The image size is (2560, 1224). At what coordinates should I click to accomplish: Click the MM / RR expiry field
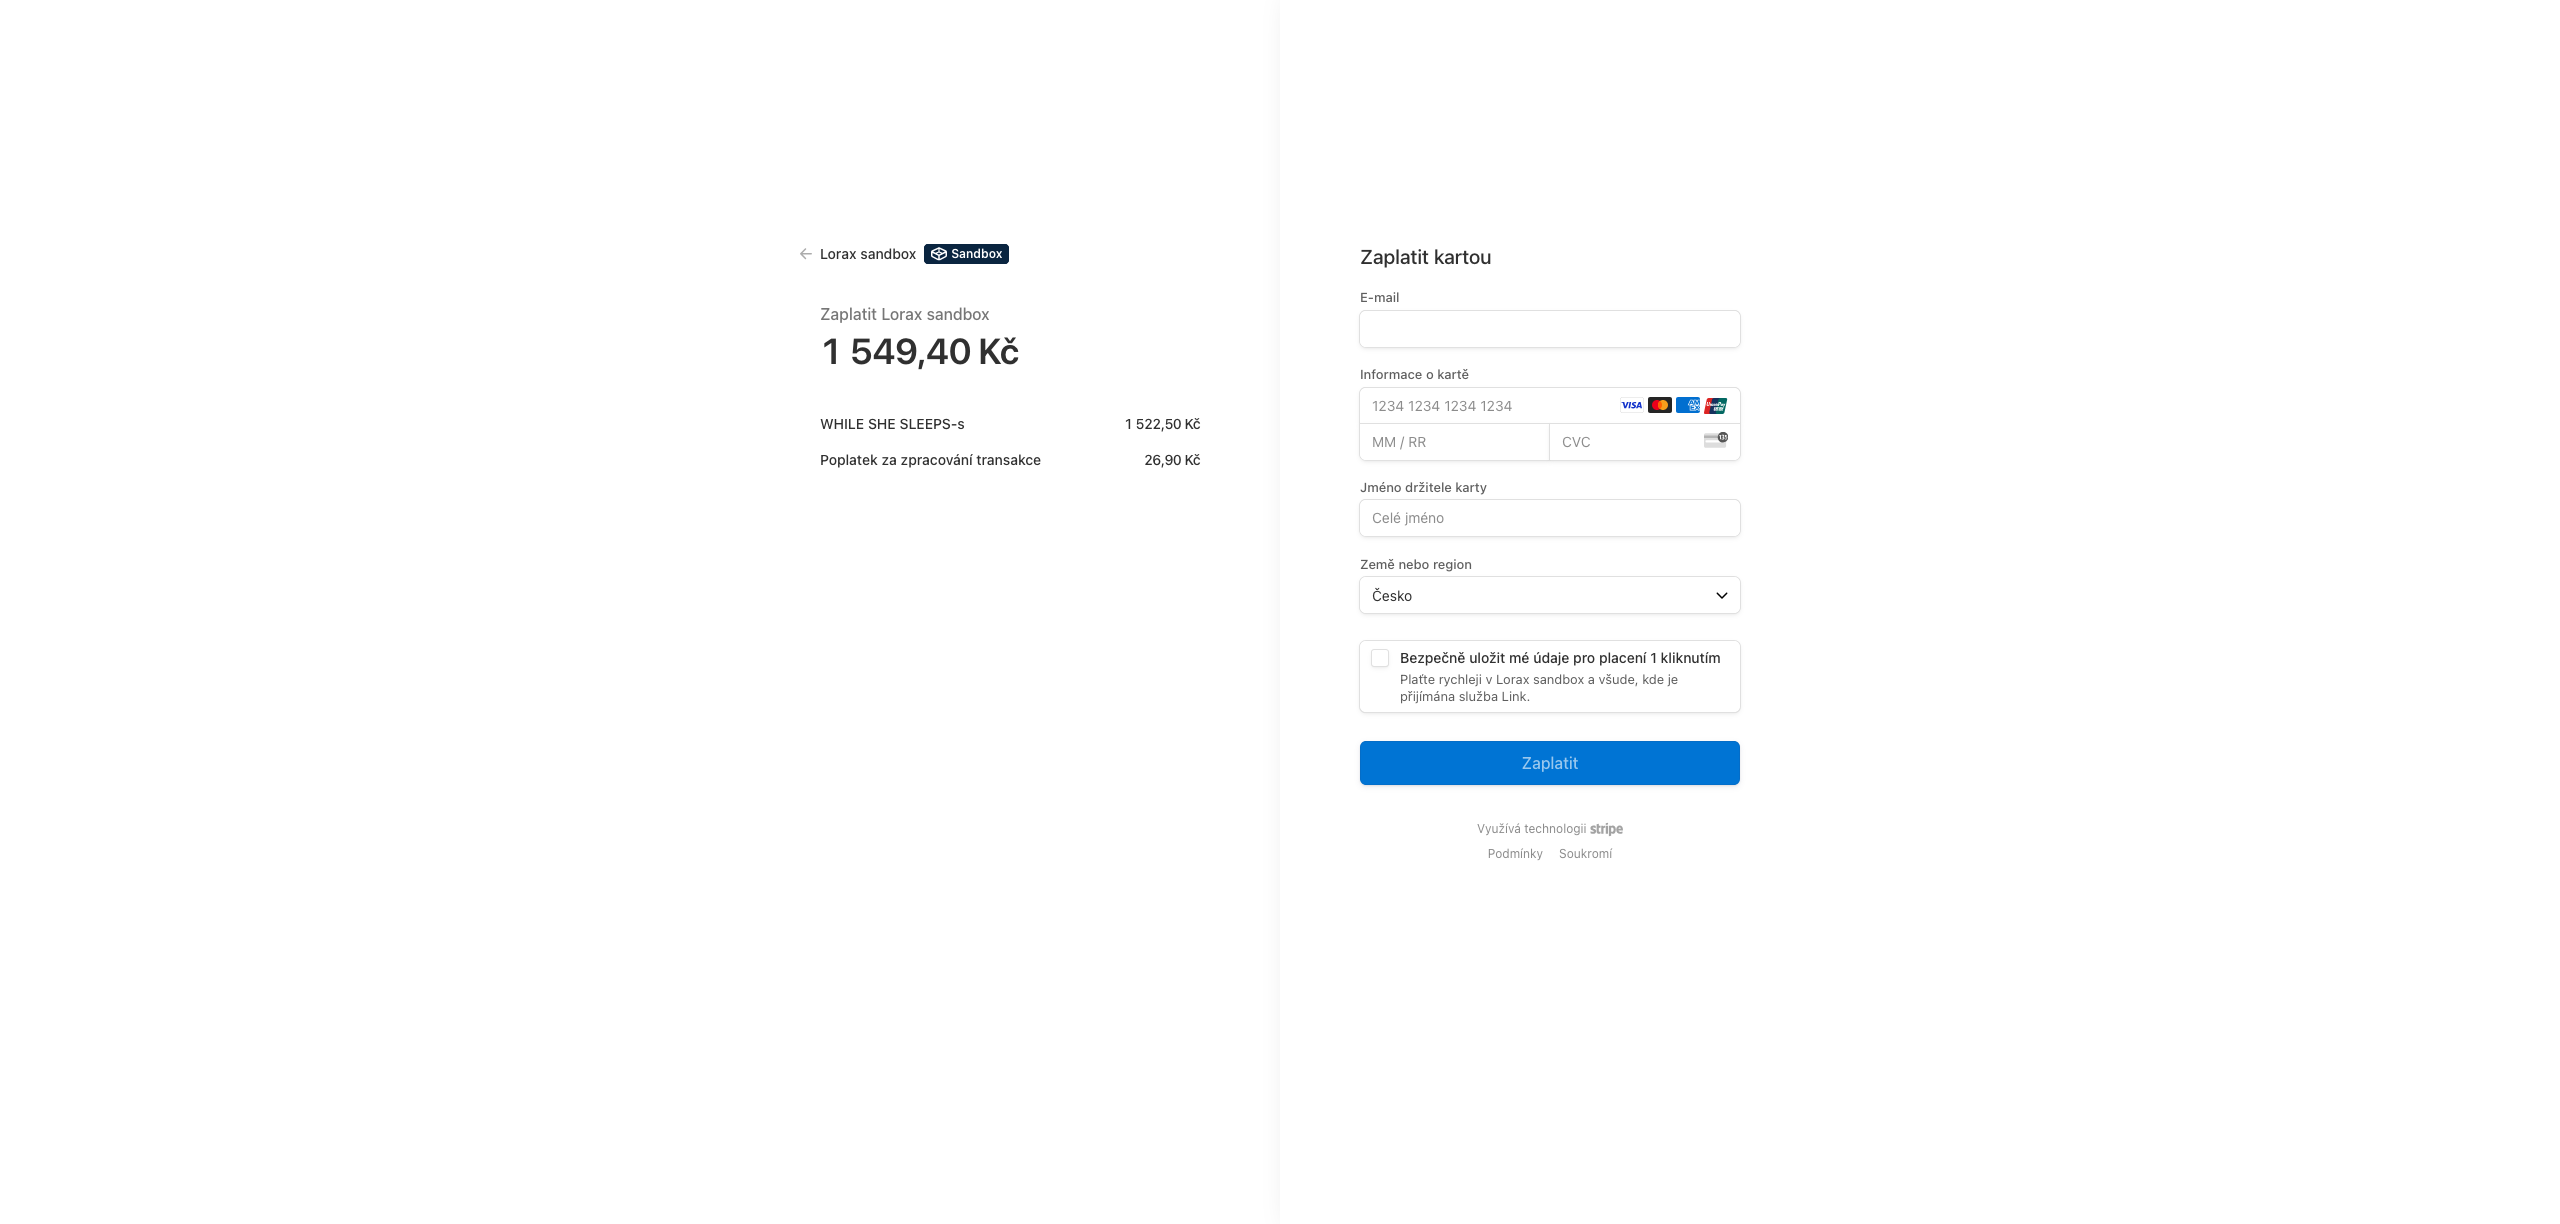pyautogui.click(x=1454, y=442)
